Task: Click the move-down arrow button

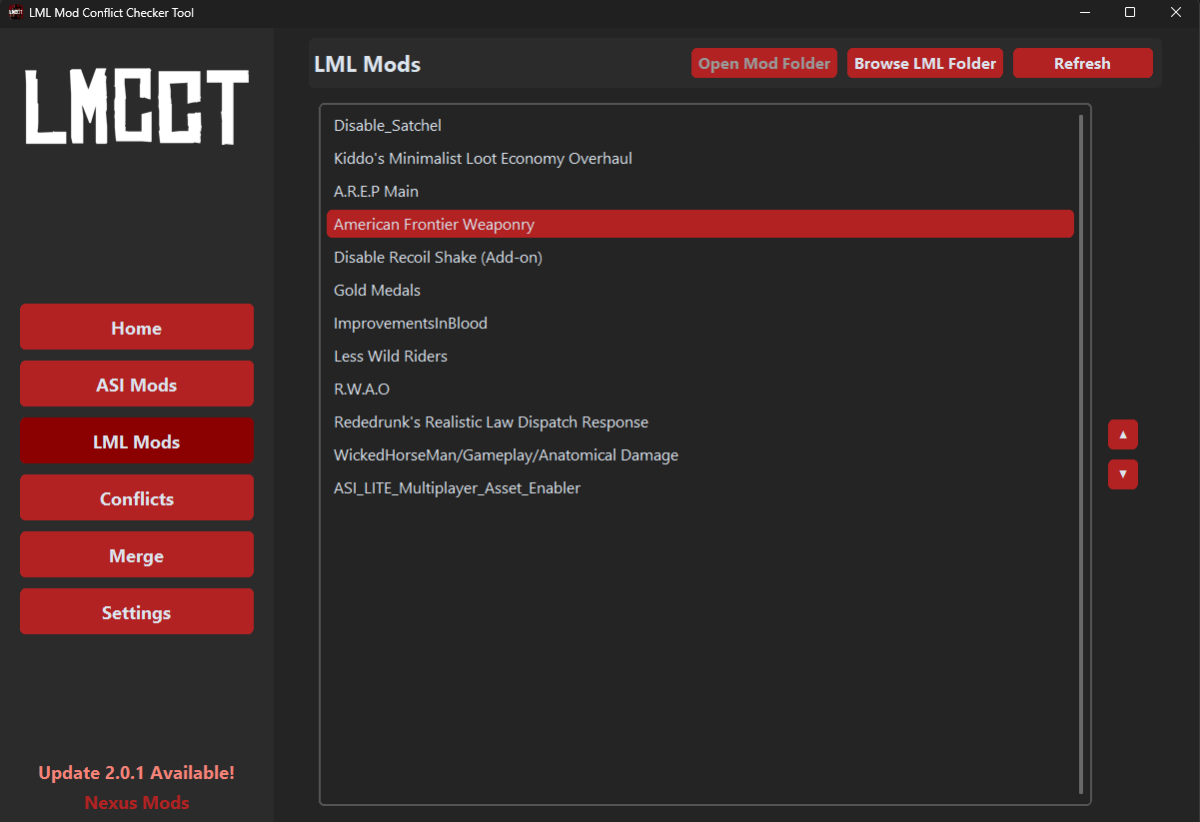Action: [1122, 474]
